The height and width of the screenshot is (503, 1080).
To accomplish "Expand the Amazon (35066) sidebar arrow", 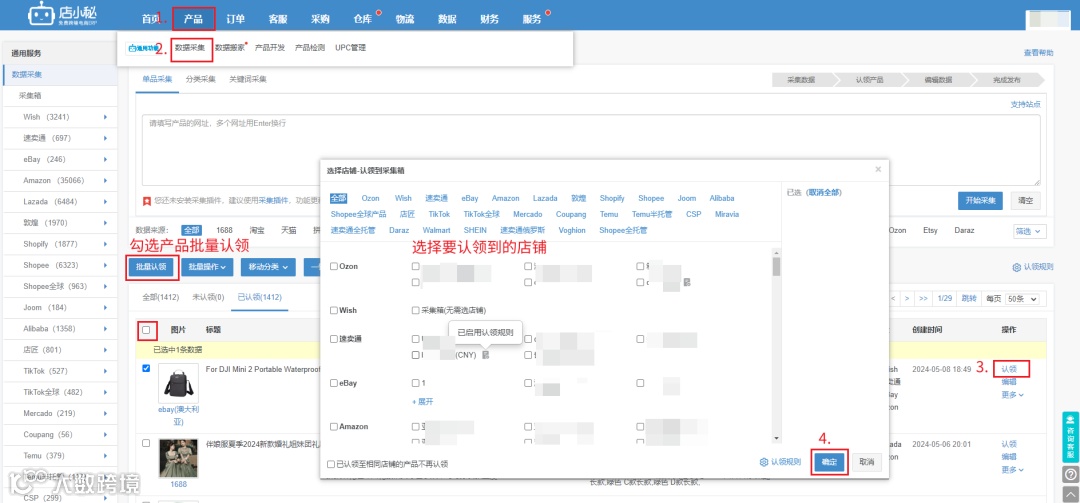I will [105, 181].
